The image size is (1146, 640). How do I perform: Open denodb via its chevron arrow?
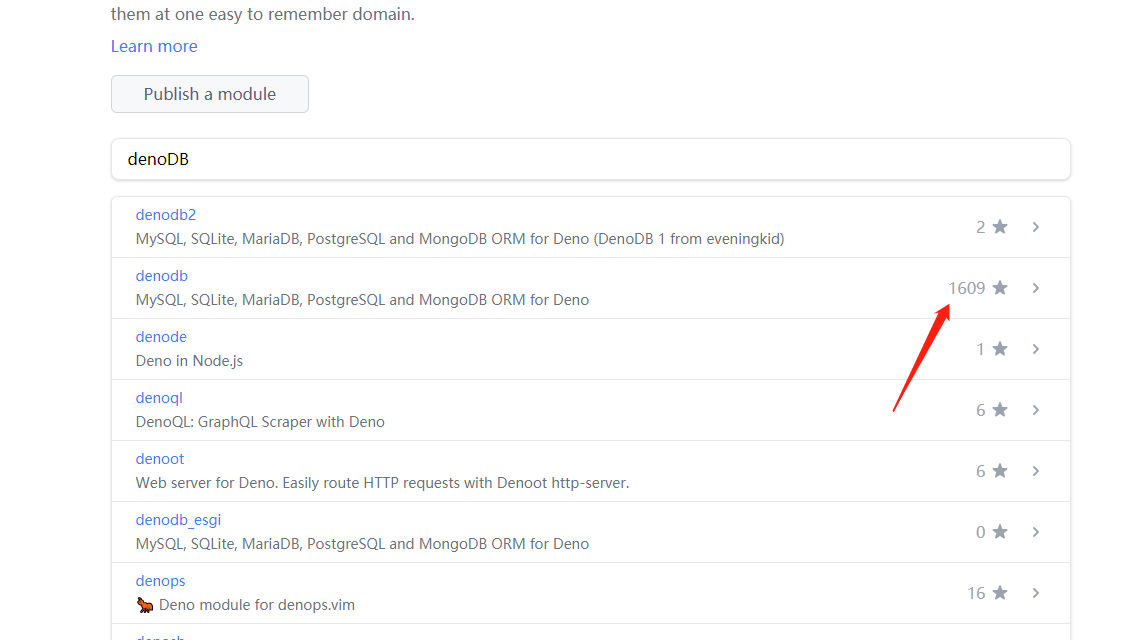(1036, 288)
